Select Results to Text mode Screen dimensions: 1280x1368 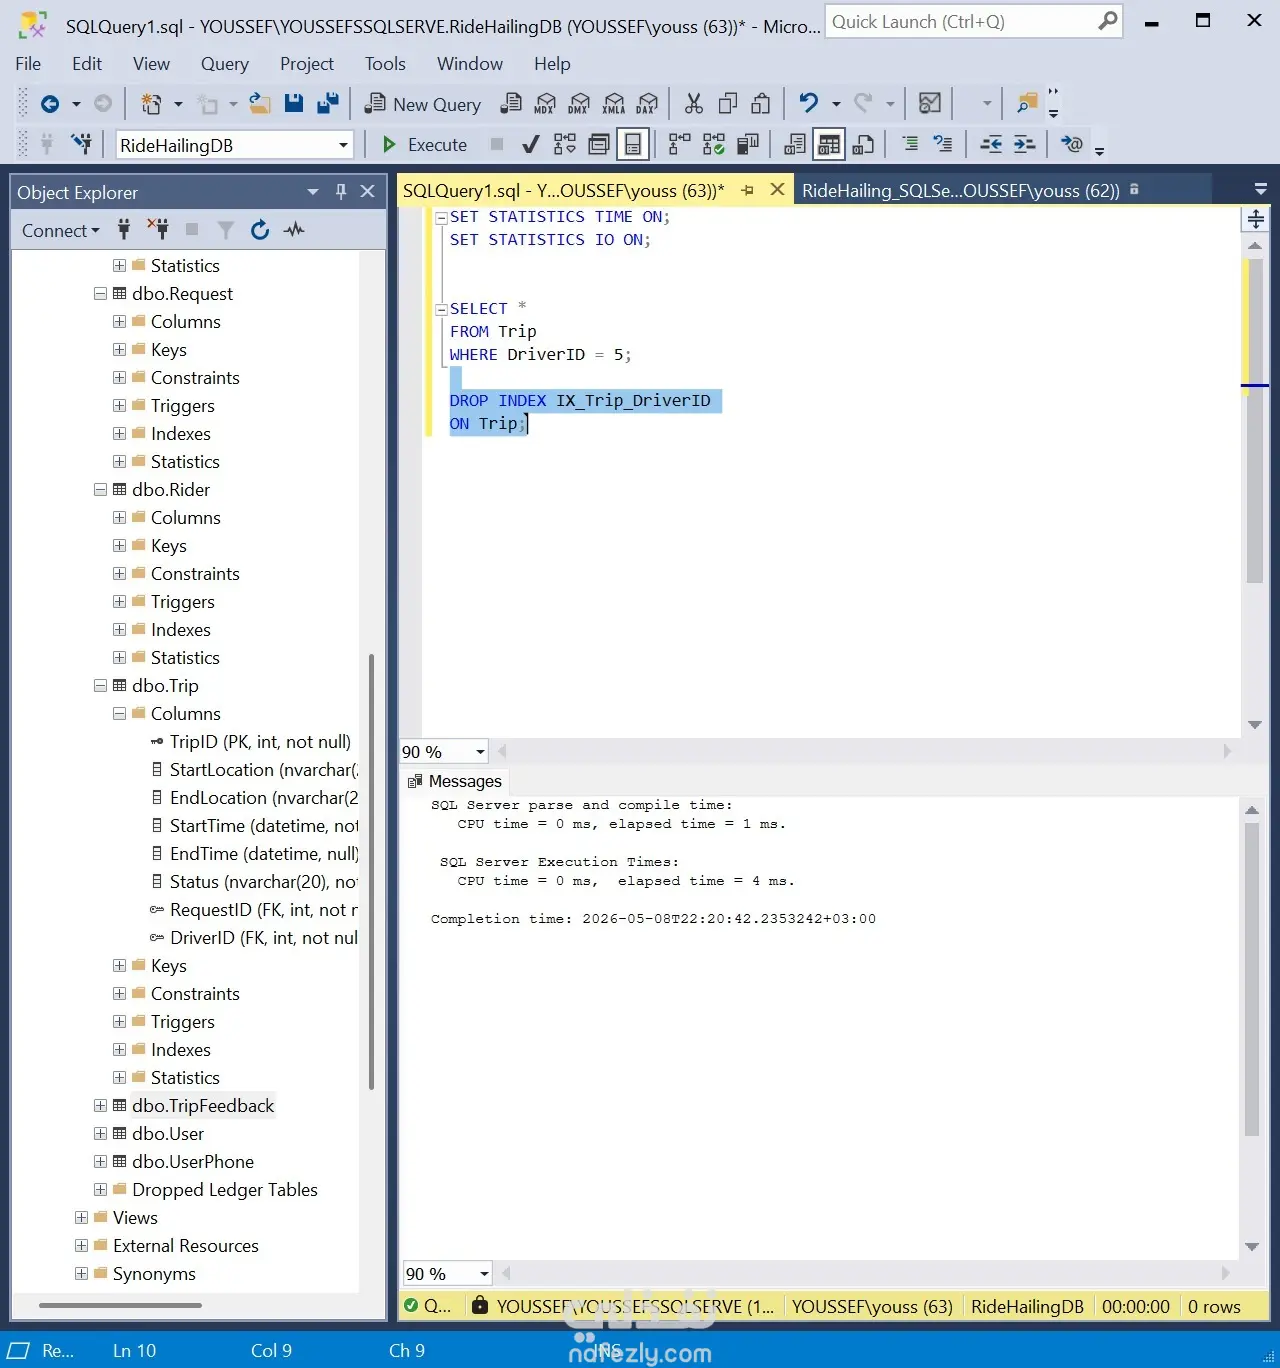coord(795,145)
